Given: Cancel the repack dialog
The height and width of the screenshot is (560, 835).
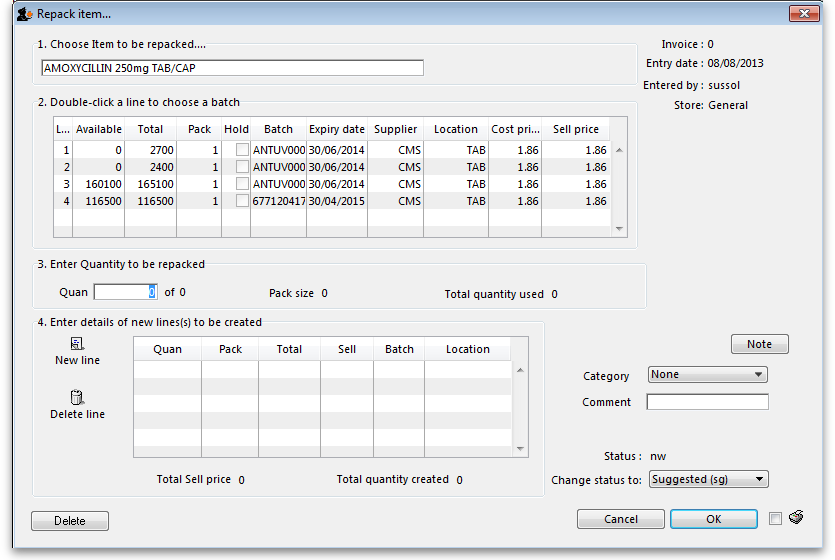Looking at the screenshot, I should [x=621, y=519].
